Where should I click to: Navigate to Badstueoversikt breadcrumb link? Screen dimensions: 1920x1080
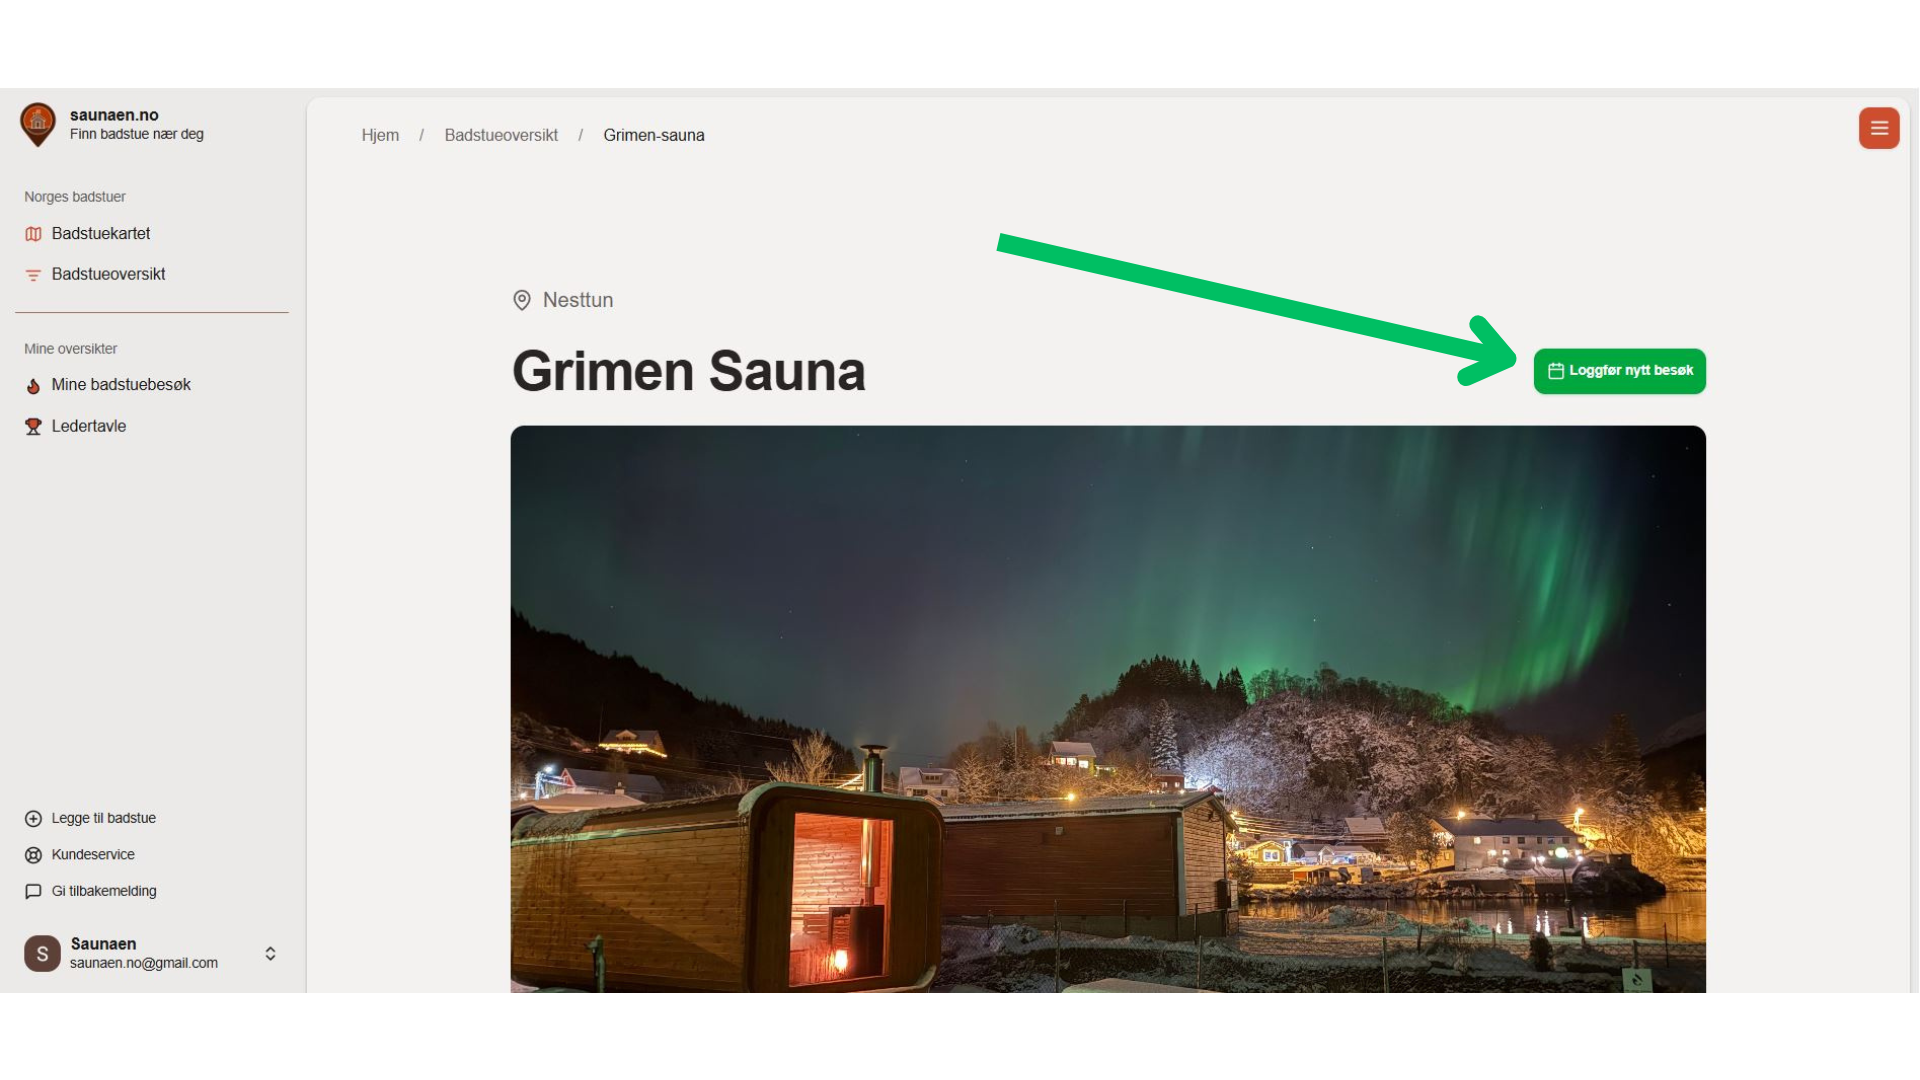coord(501,135)
